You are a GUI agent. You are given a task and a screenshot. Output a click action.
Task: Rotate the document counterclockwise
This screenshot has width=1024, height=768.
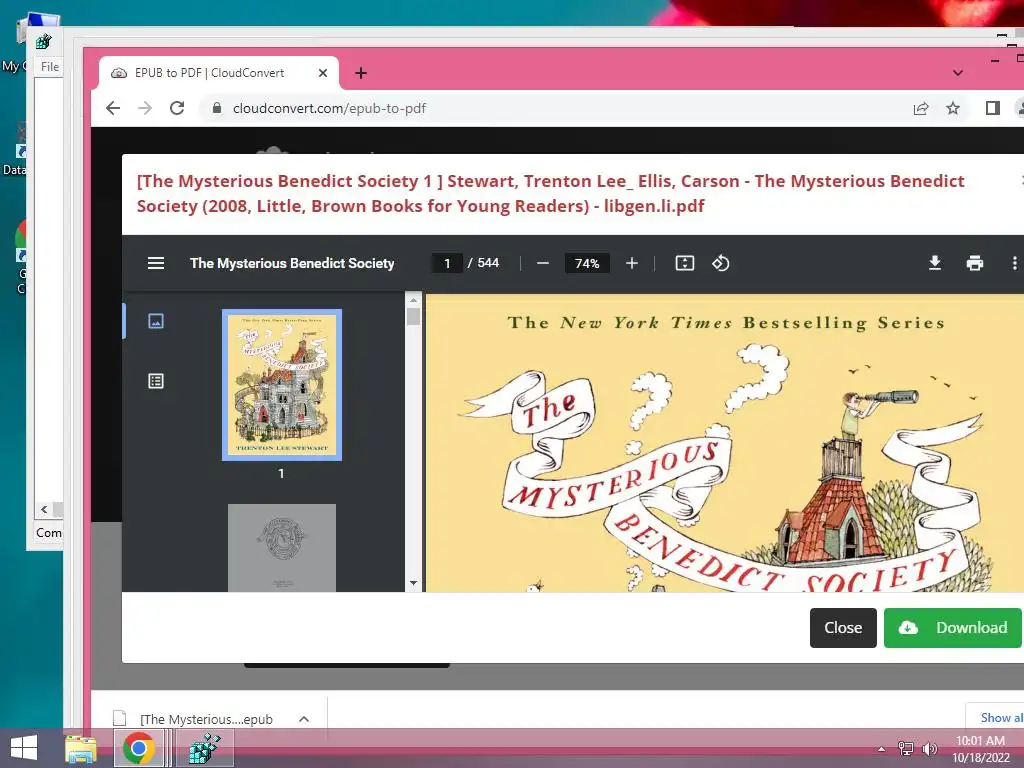[x=721, y=263]
